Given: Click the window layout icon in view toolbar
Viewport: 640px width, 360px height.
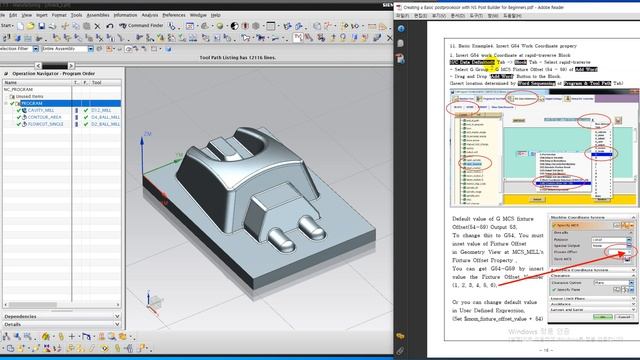Looking at the screenshot, I should pos(270,26).
